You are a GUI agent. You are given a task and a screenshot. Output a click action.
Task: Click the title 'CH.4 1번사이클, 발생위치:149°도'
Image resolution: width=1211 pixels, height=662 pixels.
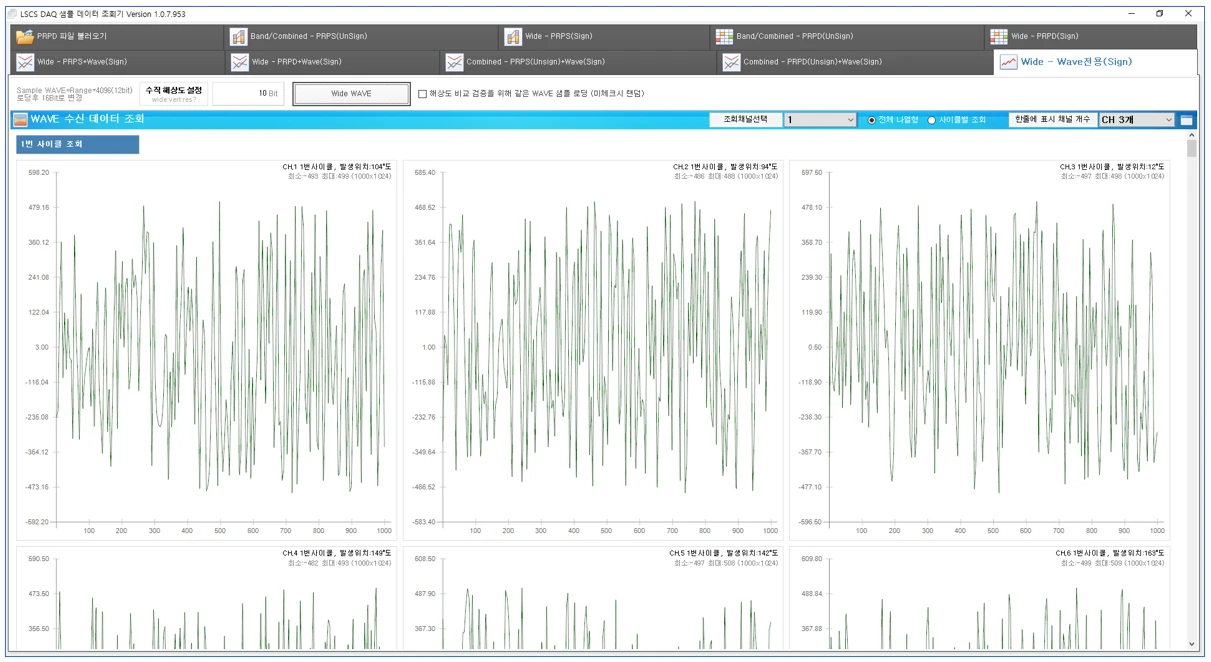click(x=338, y=553)
